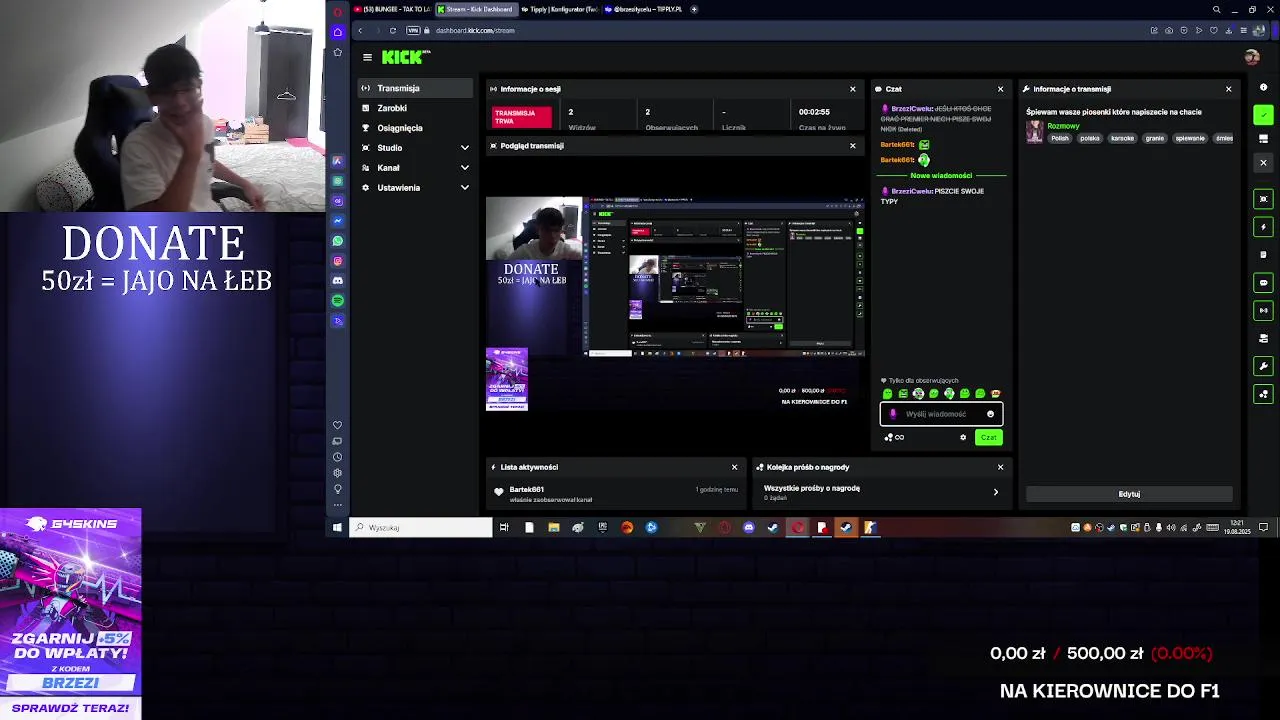This screenshot has width=1280, height=720.
Task: Toggle session info broadcast widget in right bar
Action: tap(1263, 310)
